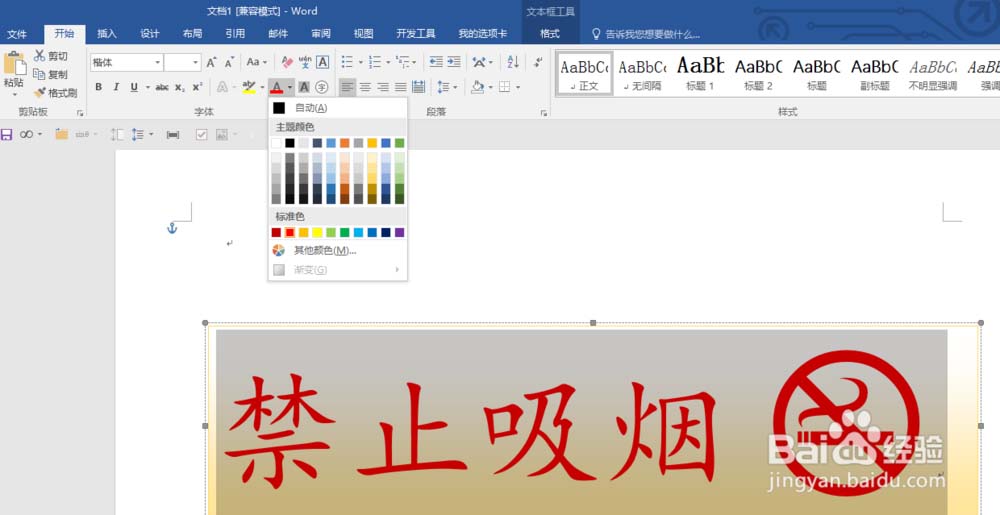Open the underline style dropdown arrow
Screen dimensions: 1000x515
[x=147, y=87]
